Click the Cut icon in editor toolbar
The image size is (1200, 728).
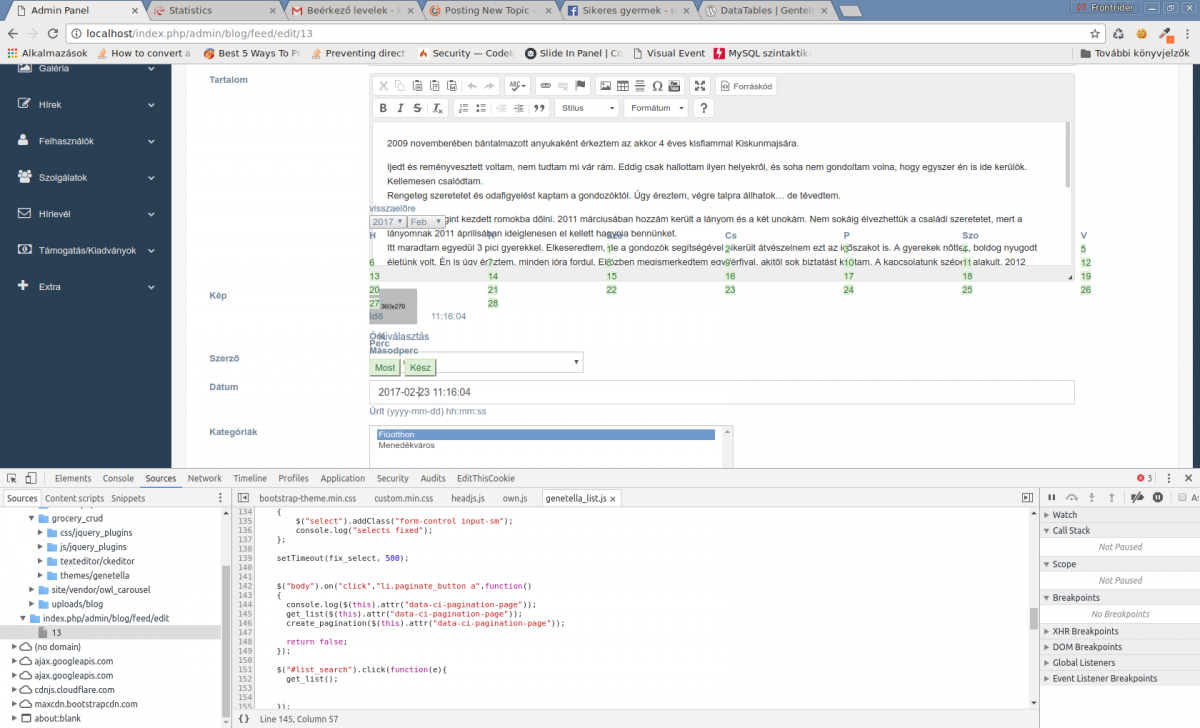(x=383, y=86)
